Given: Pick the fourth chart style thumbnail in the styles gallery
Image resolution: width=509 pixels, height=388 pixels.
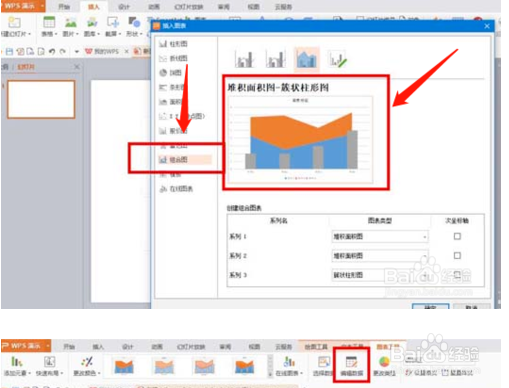Looking at the screenshot, I should point(244,366).
